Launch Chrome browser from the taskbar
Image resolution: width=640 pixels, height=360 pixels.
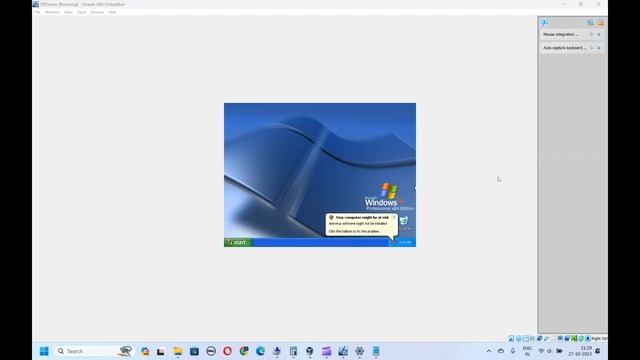[x=244, y=351]
